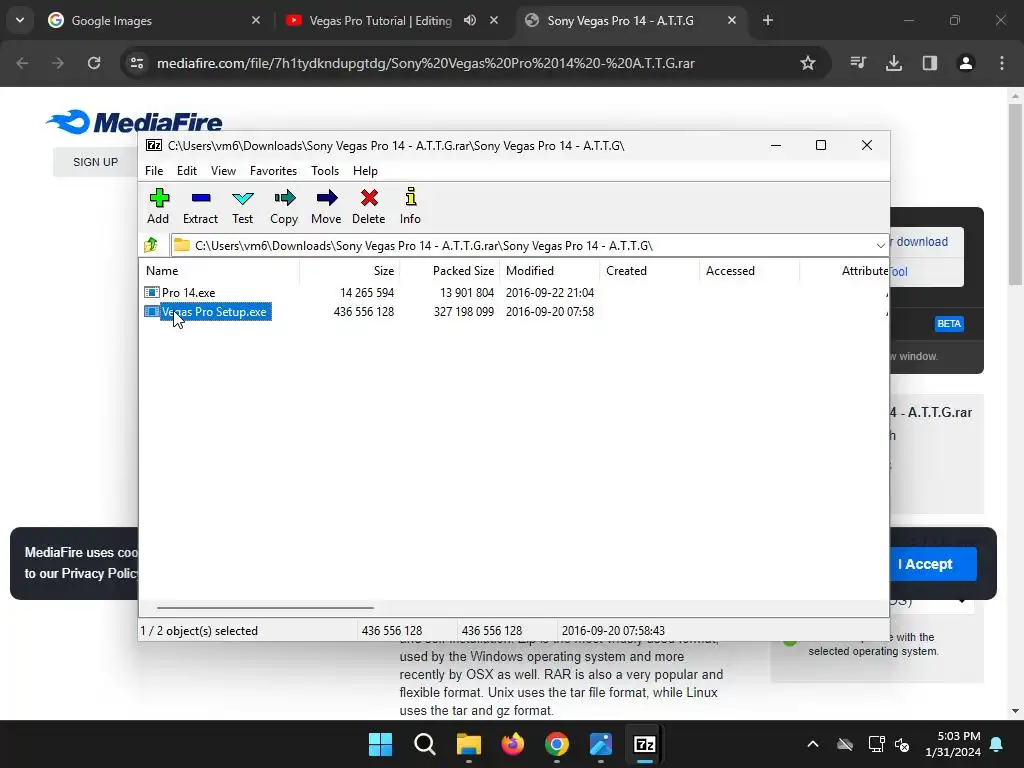Click MediaFire SIGN UP button
Screen dimensions: 1024x768
[x=95, y=162]
